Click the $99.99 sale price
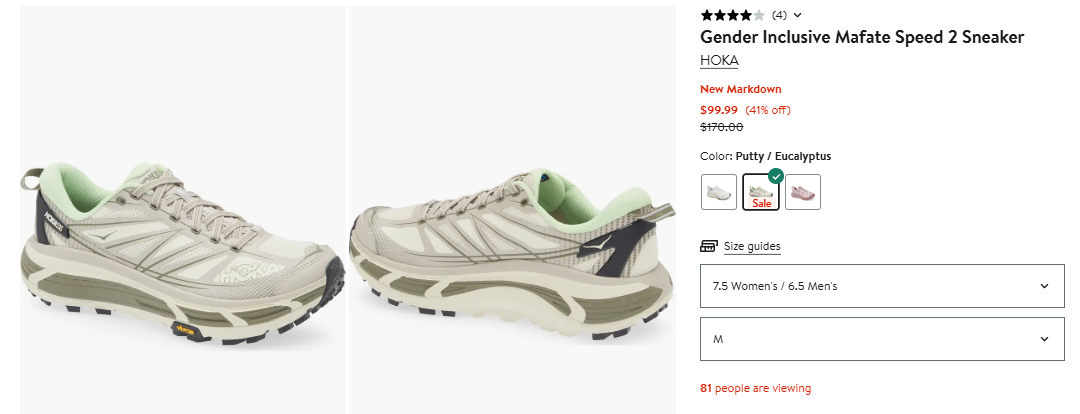The image size is (1080, 414). pyautogui.click(x=719, y=110)
